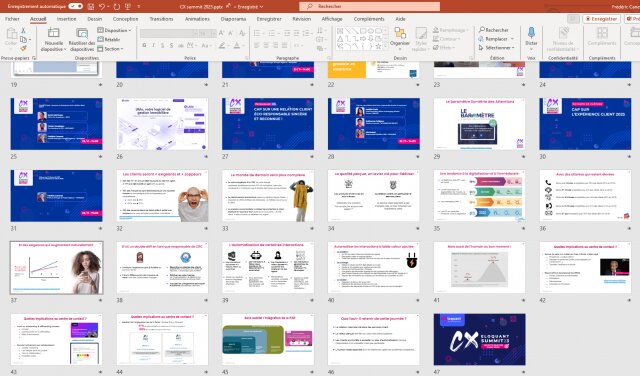640x376 pixels.
Task: Click the animation star icon under slide 46
Action: 418,372
